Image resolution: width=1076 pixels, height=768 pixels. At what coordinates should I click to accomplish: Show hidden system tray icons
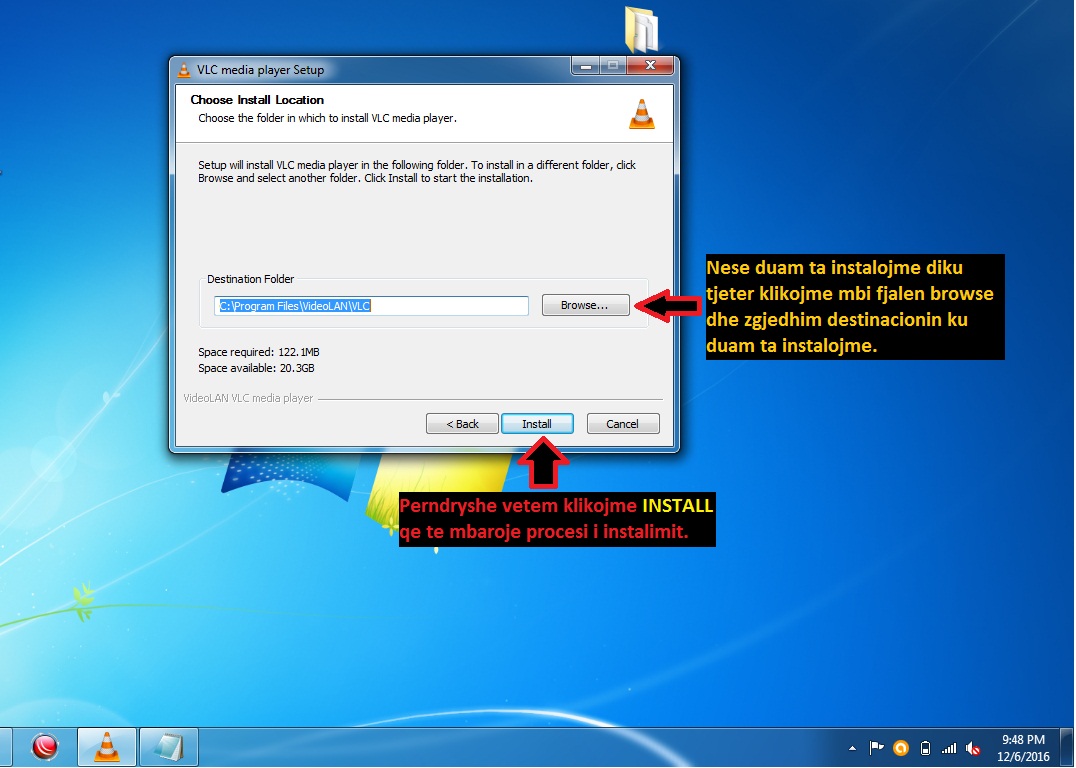pyautogui.click(x=852, y=748)
